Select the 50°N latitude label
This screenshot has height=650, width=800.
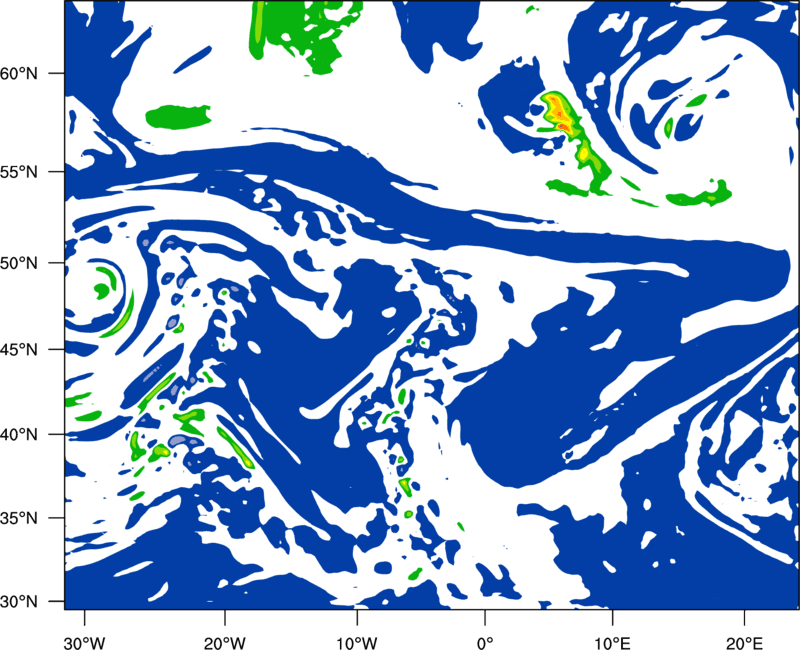coord(19,263)
